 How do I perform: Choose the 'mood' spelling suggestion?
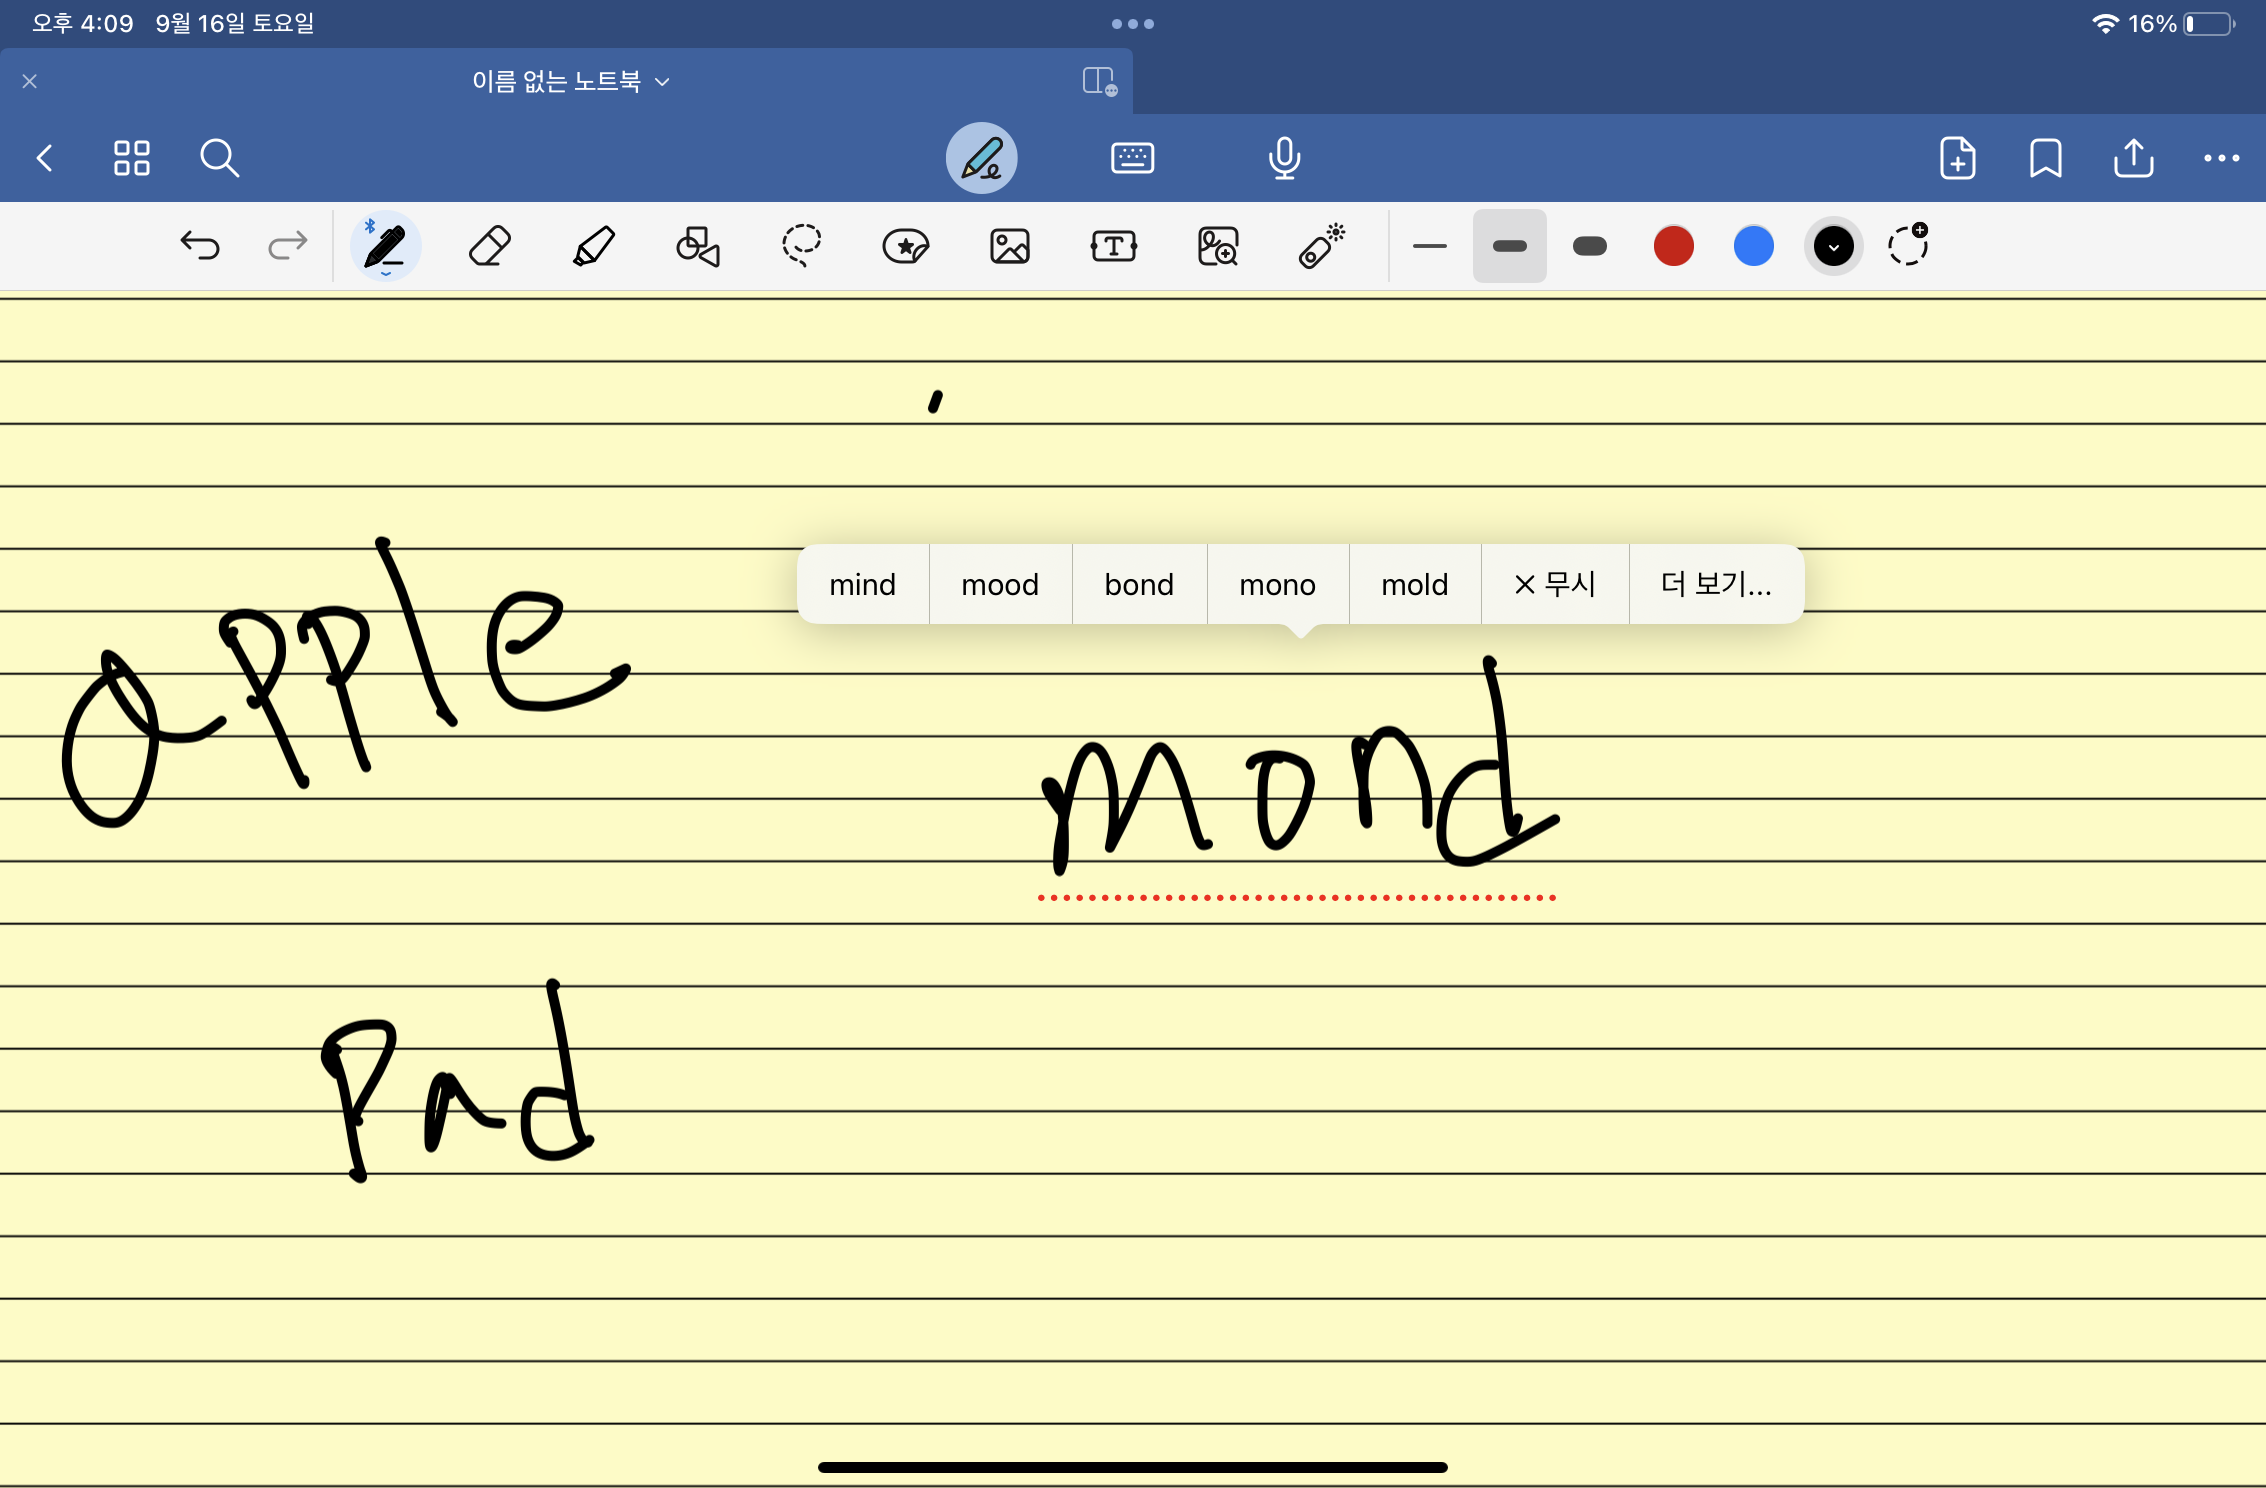tap(1000, 585)
